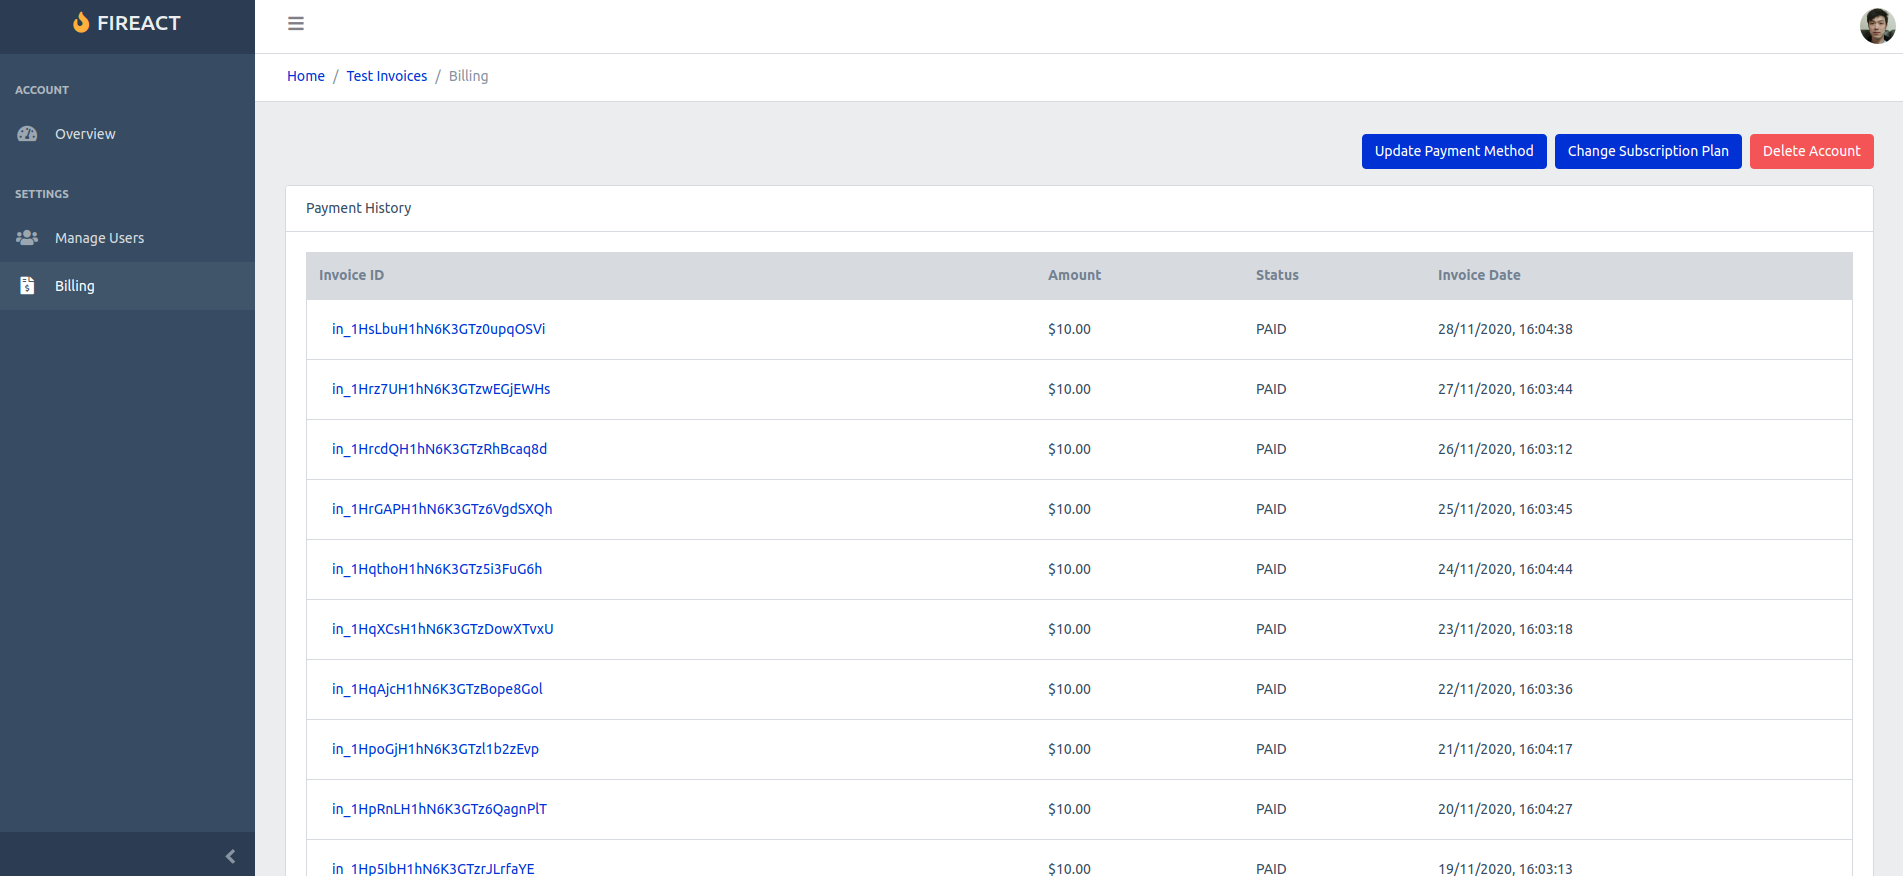Select the date 21/11/2020, 16:04:17
The height and width of the screenshot is (876, 1903).
[x=1505, y=749]
